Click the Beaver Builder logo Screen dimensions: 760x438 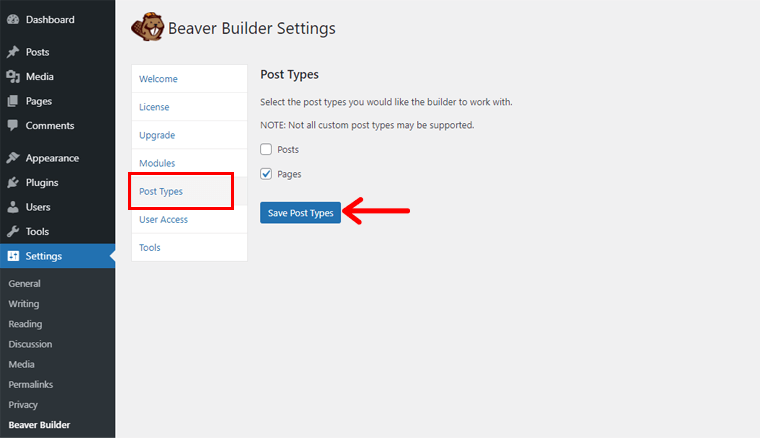point(148,28)
